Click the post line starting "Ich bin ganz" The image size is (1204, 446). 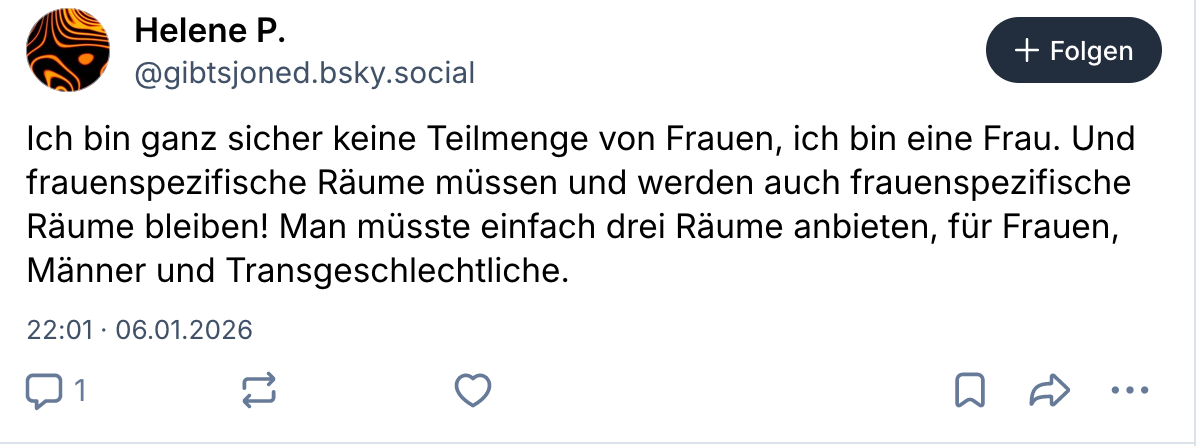click(x=400, y=137)
